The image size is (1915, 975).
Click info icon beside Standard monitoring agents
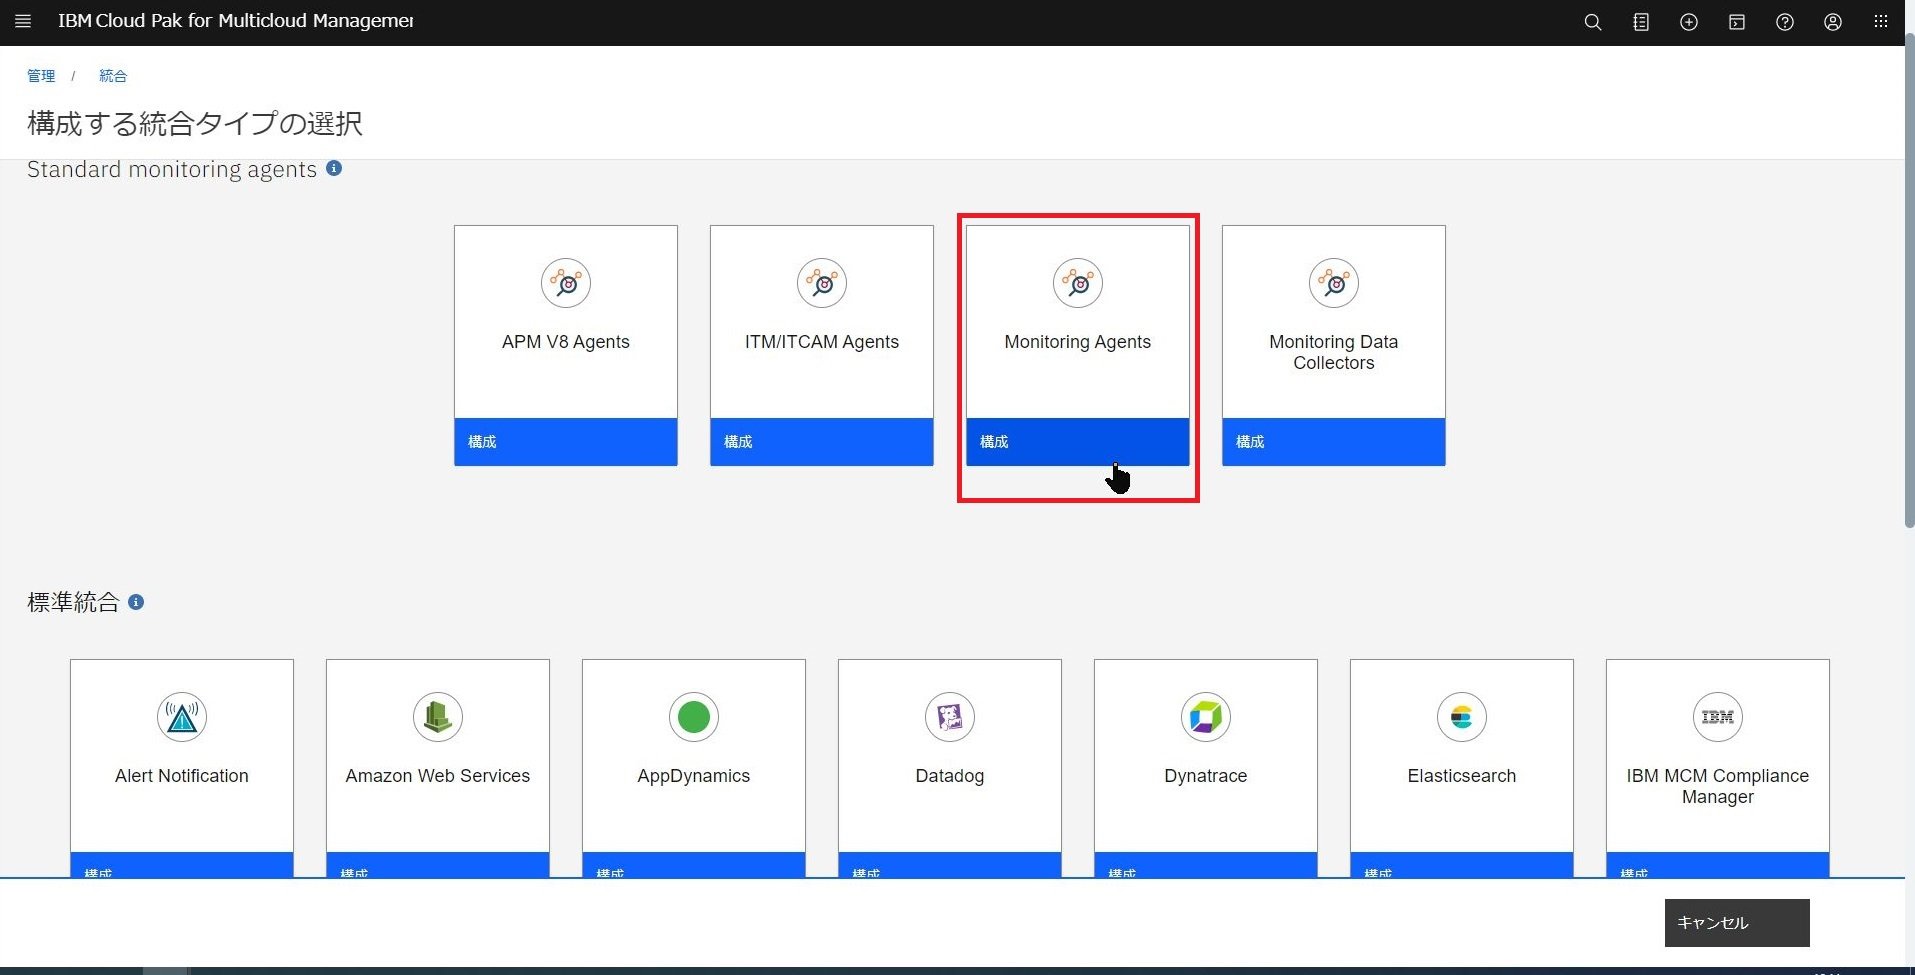[x=334, y=168]
